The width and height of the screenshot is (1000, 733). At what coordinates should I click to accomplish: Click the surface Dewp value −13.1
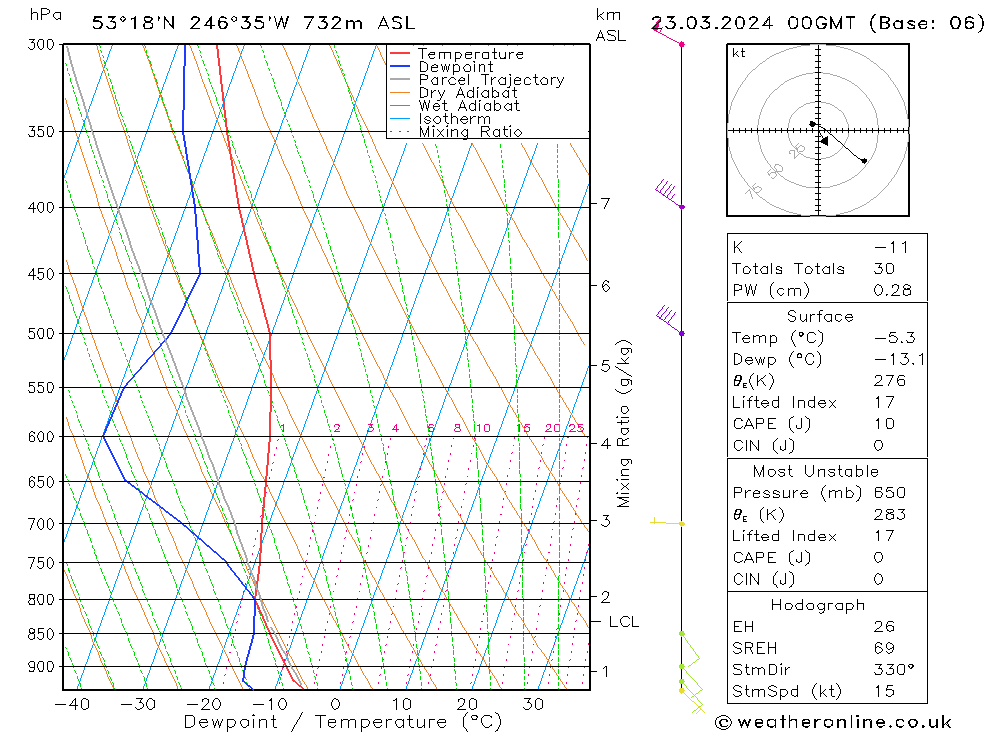tap(899, 360)
